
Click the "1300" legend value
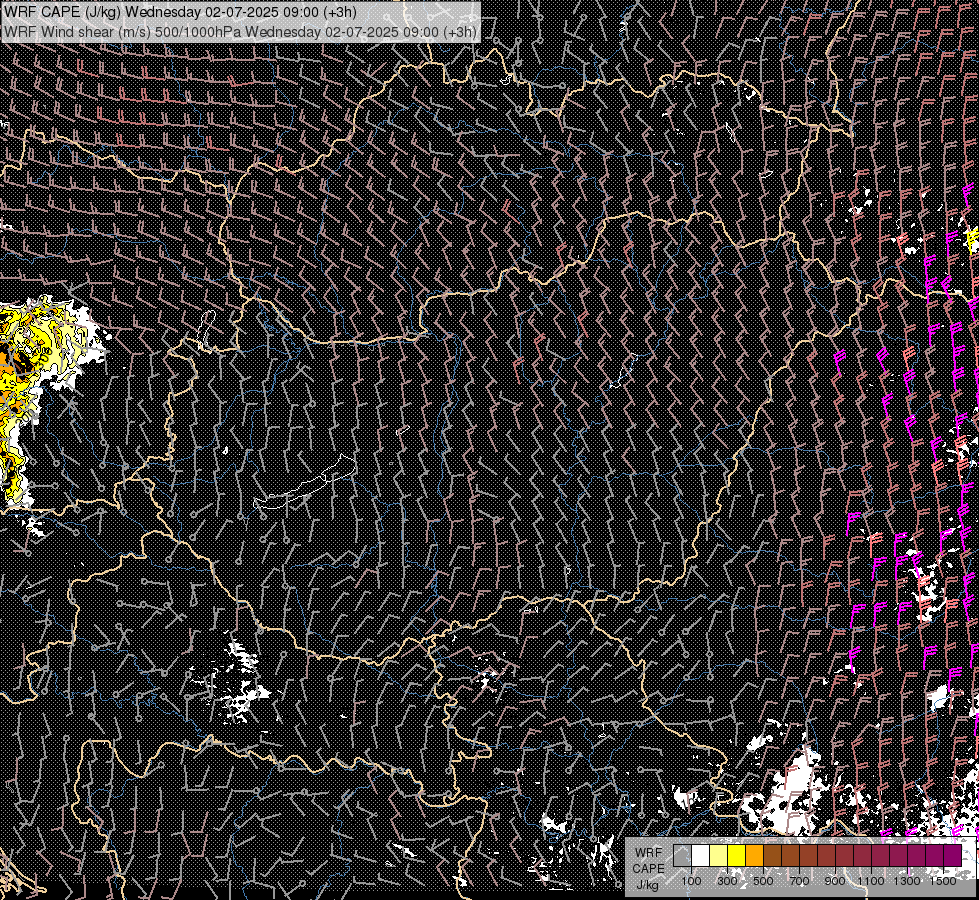click(907, 881)
